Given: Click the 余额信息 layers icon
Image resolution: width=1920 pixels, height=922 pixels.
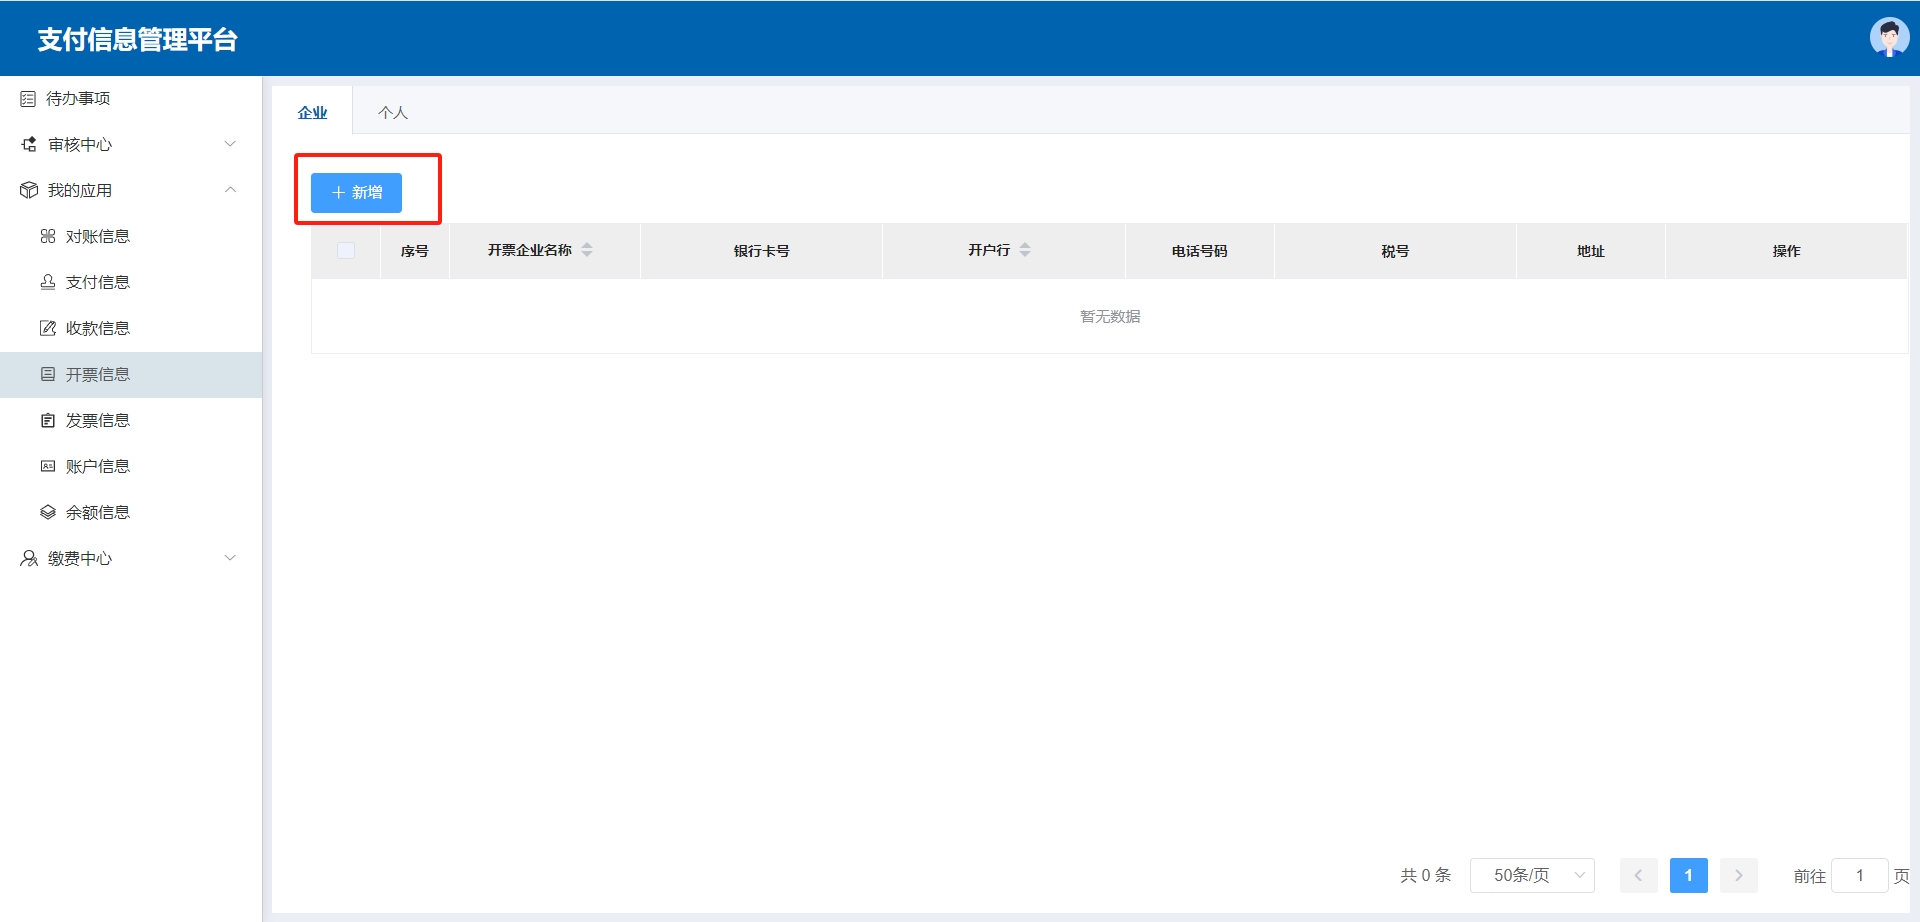Looking at the screenshot, I should pos(48,513).
